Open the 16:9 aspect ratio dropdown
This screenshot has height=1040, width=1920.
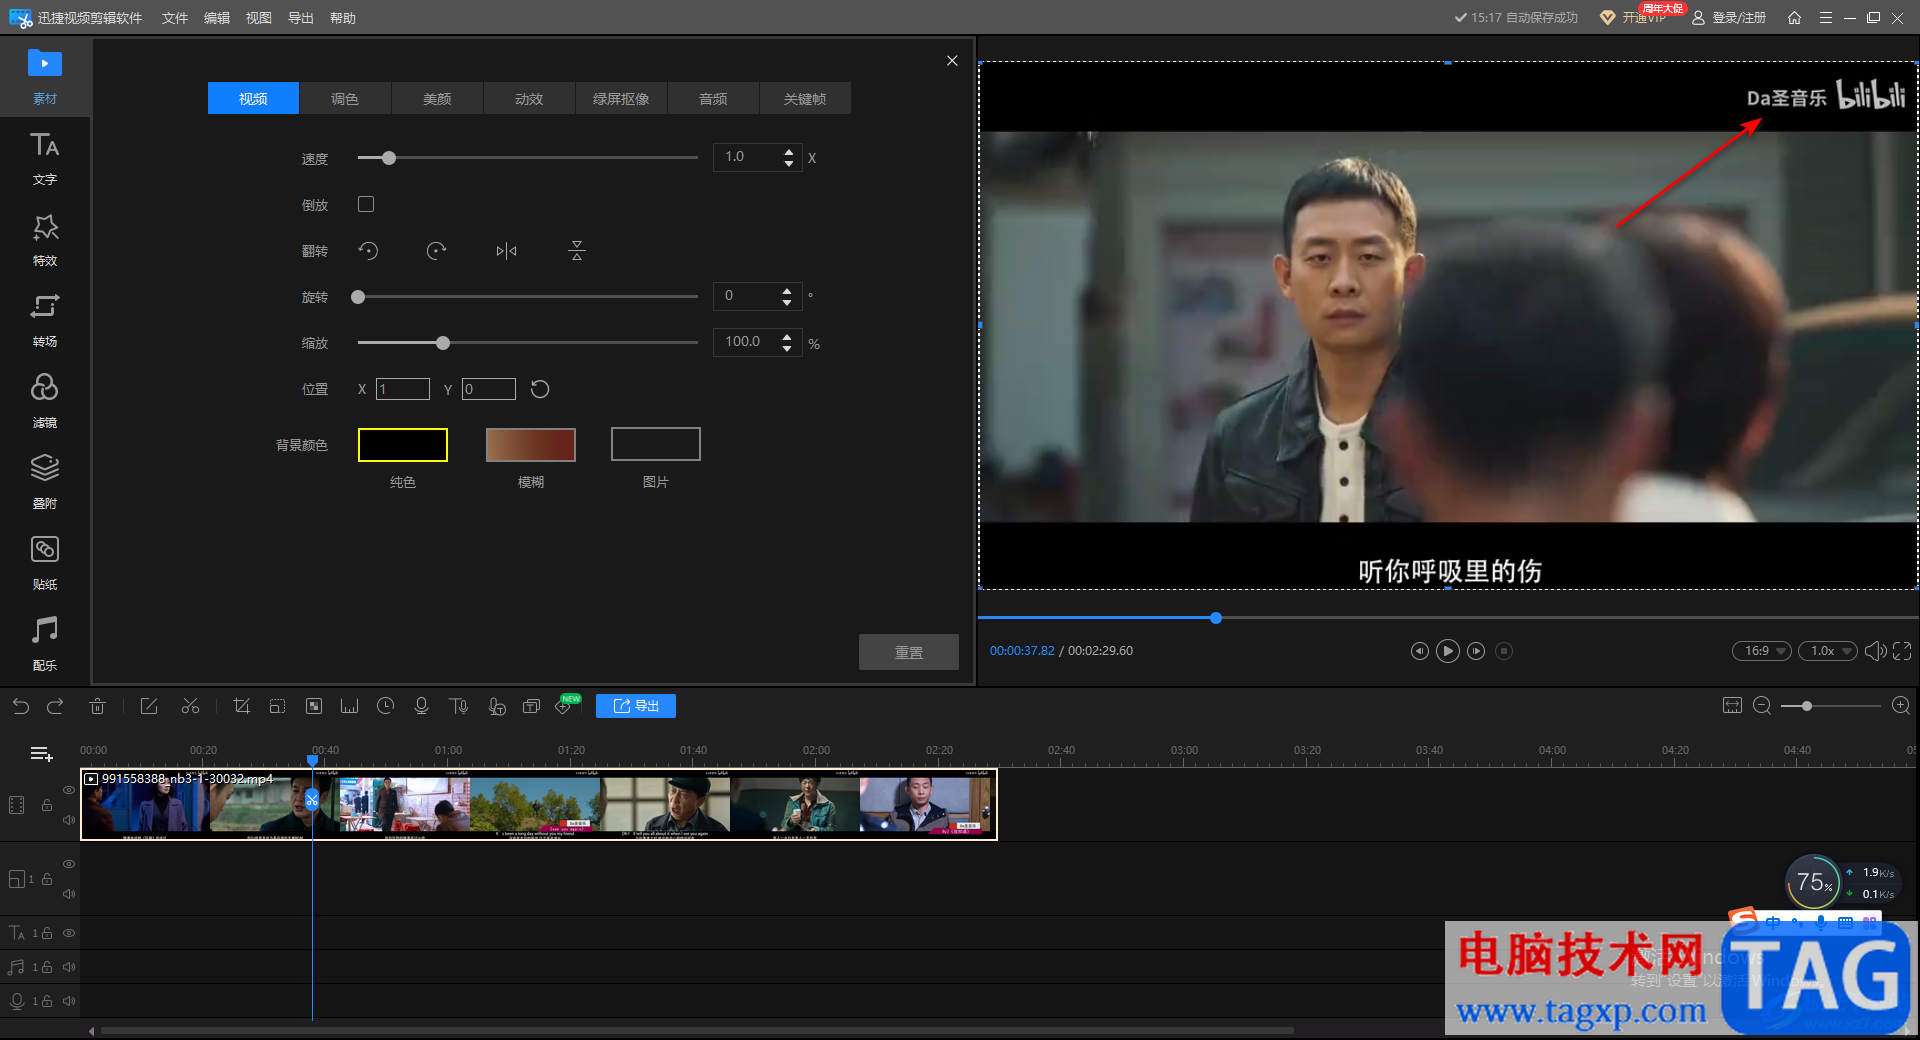pyautogui.click(x=1762, y=651)
